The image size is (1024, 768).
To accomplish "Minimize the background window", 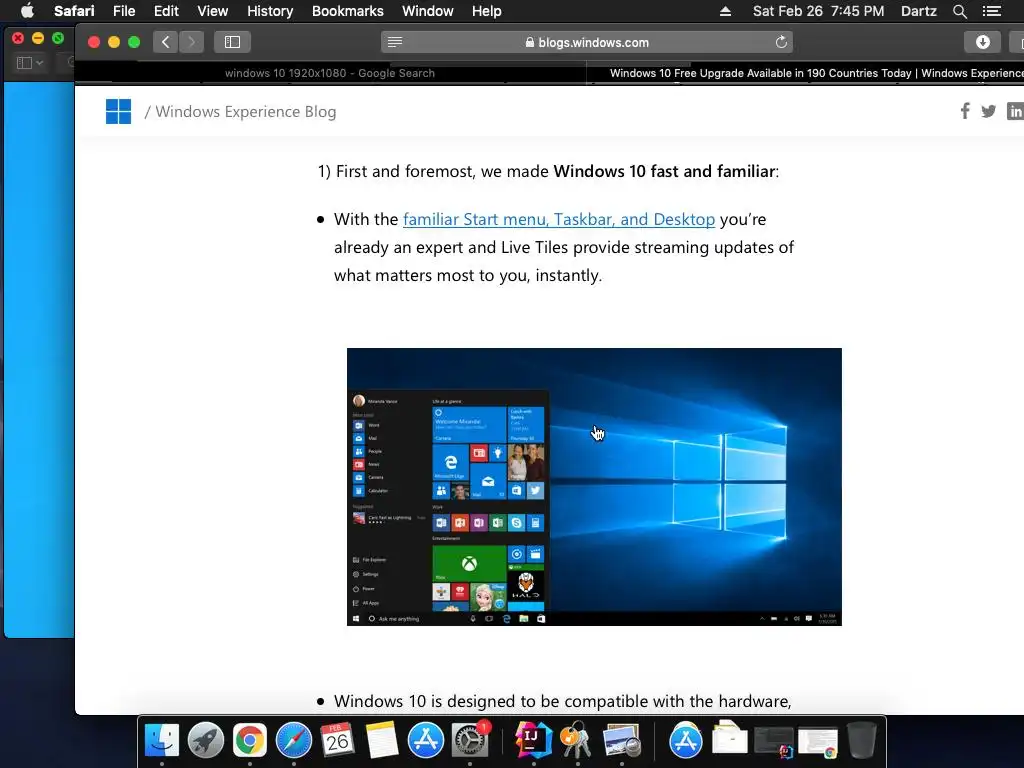I will (x=38, y=38).
